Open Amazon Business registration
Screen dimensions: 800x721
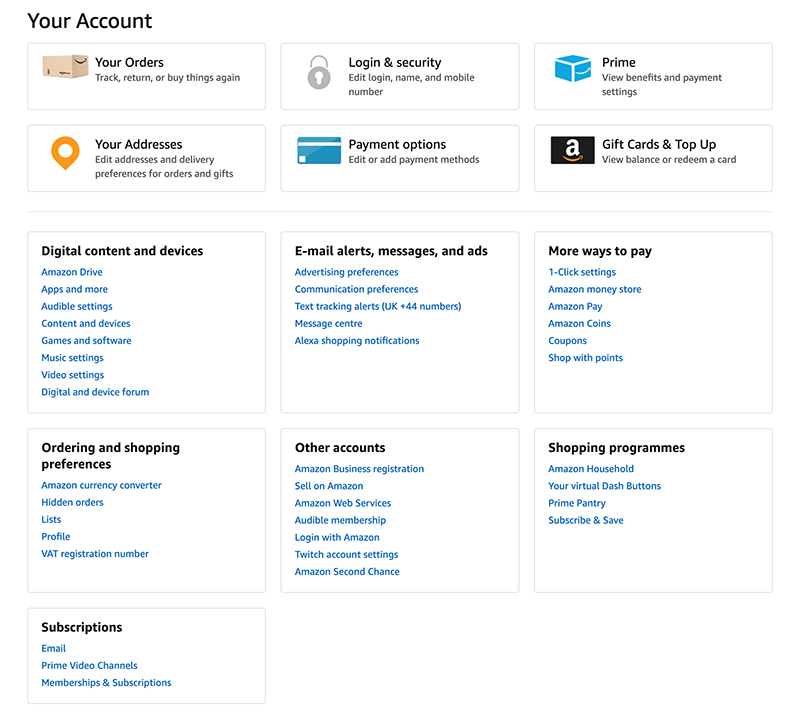pyautogui.click(x=359, y=469)
